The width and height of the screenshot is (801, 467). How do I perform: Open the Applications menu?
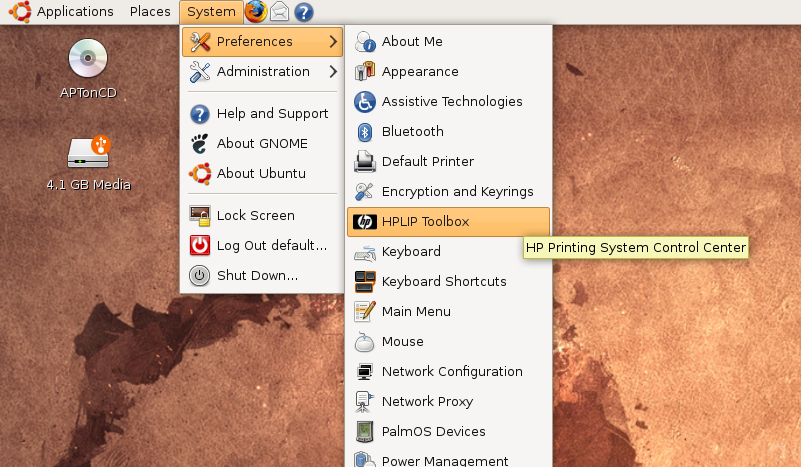pyautogui.click(x=75, y=12)
